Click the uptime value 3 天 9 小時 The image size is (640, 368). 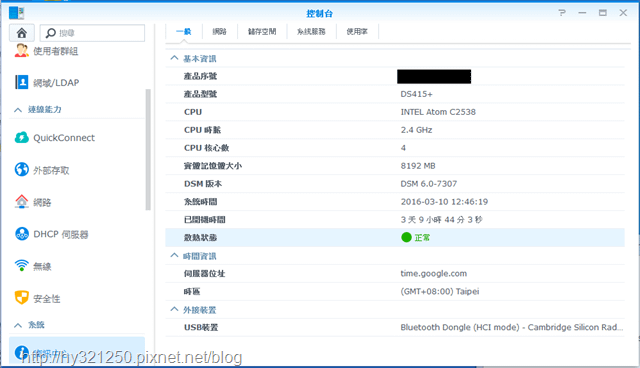pos(442,219)
